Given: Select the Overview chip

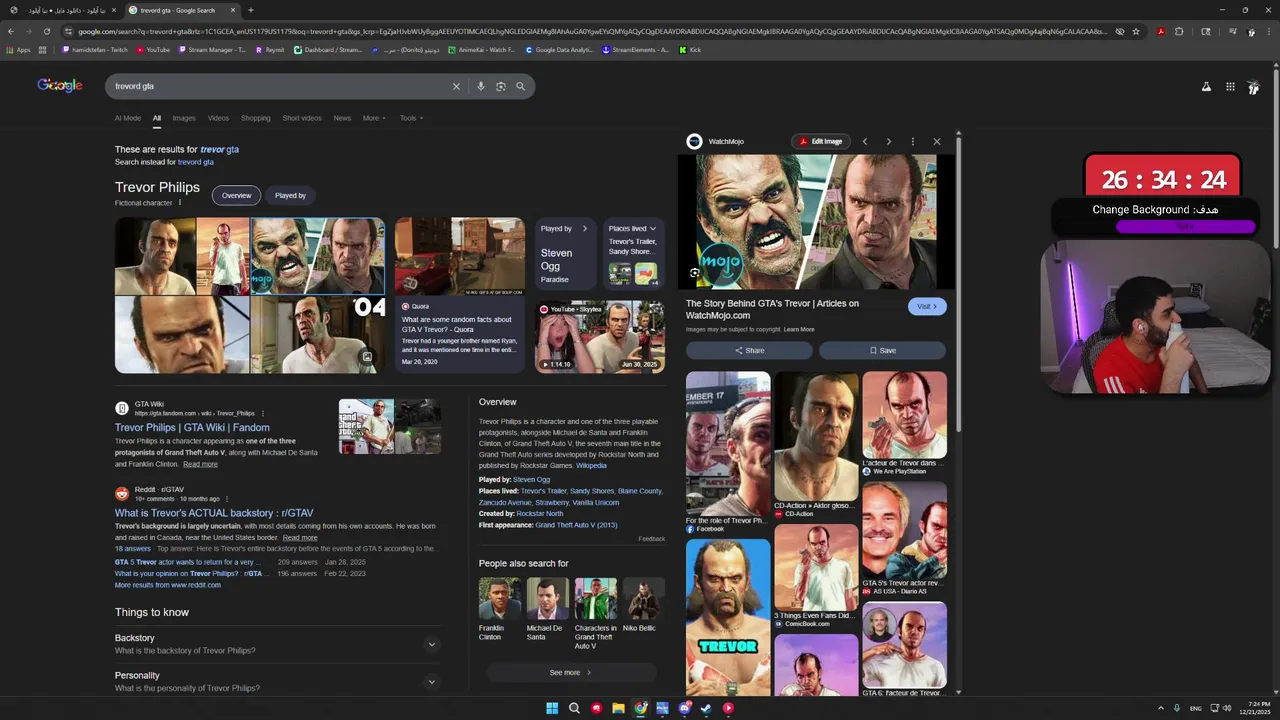Looking at the screenshot, I should click(236, 196).
